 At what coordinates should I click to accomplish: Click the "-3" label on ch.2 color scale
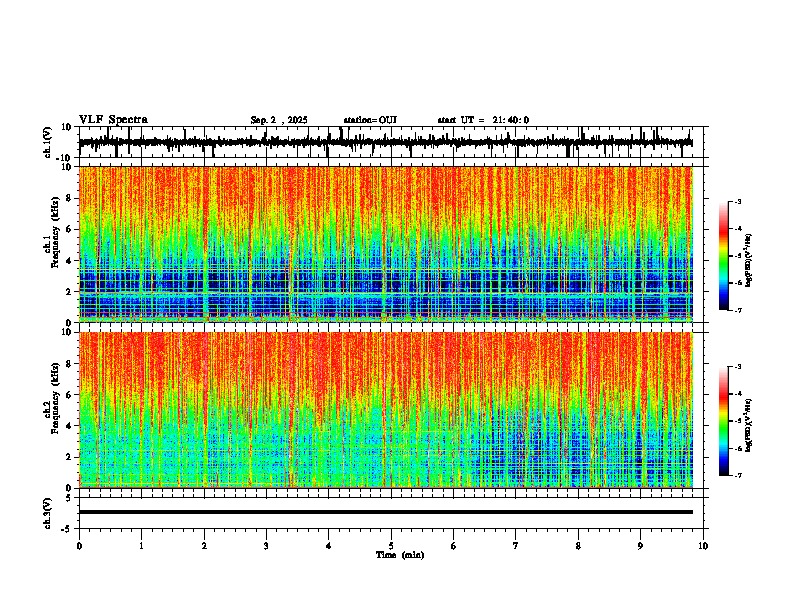coord(737,367)
